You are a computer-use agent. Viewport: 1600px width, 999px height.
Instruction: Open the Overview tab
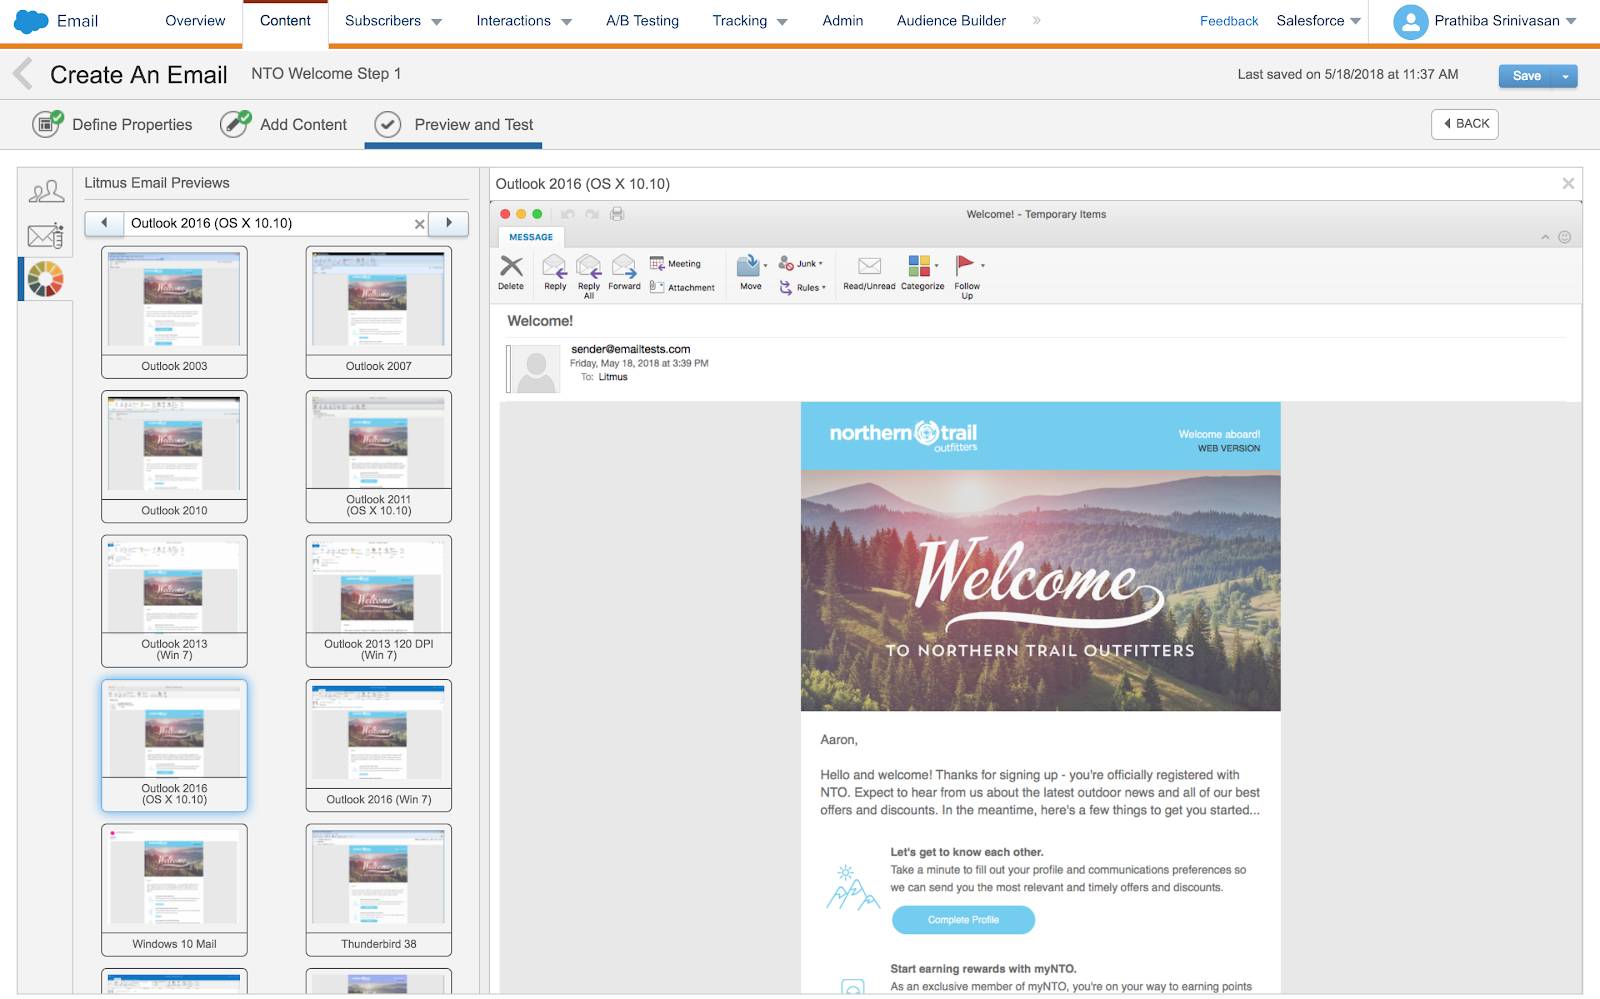coord(195,21)
